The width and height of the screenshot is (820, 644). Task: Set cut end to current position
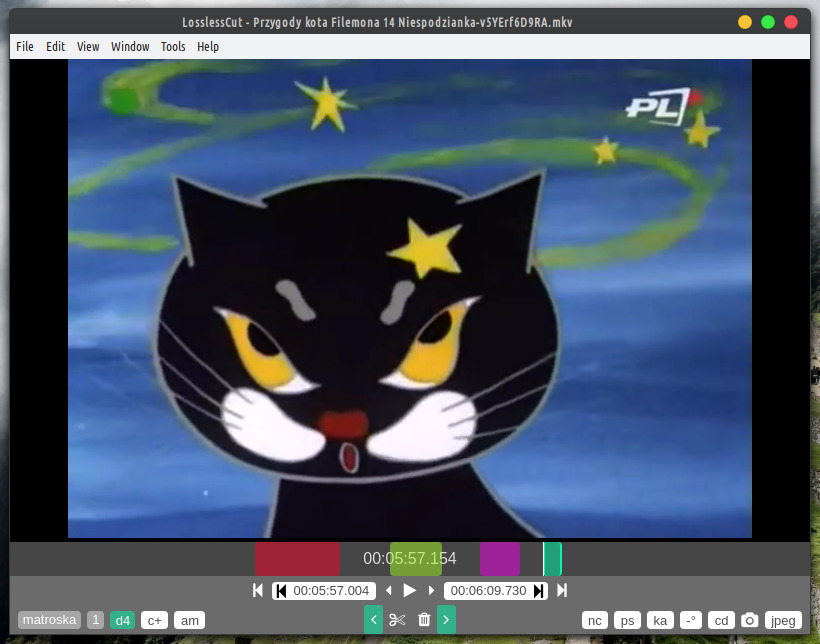[x=538, y=591]
